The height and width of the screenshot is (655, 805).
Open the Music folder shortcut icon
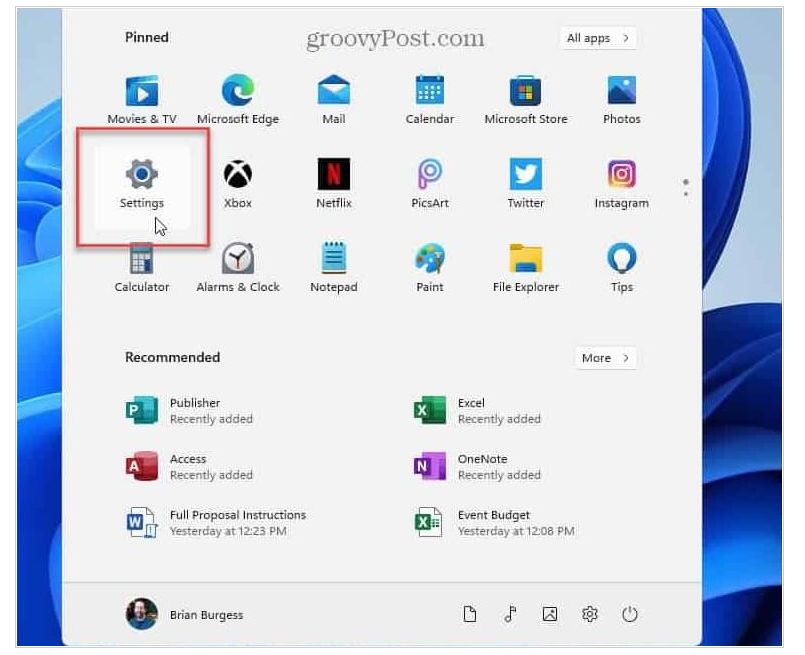point(510,614)
